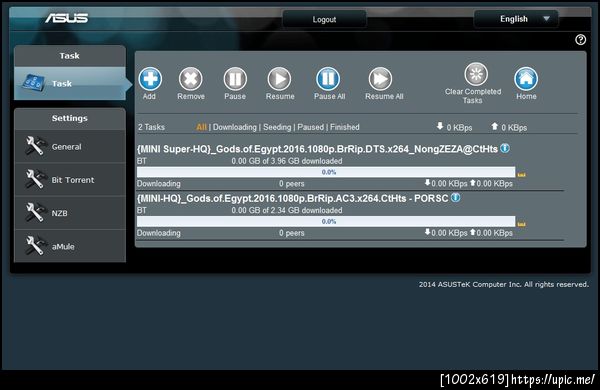This screenshot has width=600, height=390.
Task: Click '0.00 GB of 2.34 GB downloaded' text
Action: pos(287,211)
